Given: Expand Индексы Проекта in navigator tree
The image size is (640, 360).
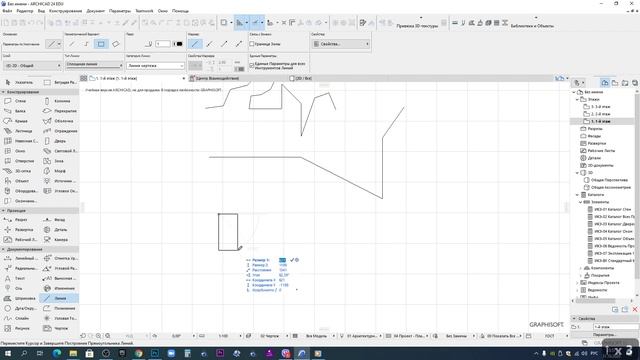Looking at the screenshot, I should tap(577, 282).
